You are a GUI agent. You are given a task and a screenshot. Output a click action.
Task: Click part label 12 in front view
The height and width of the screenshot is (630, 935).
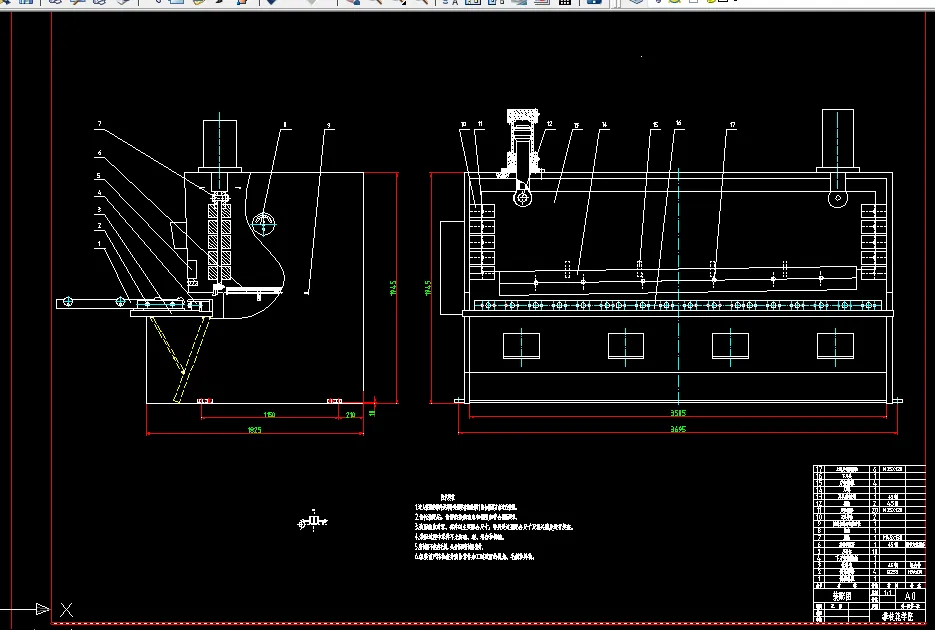point(549,124)
